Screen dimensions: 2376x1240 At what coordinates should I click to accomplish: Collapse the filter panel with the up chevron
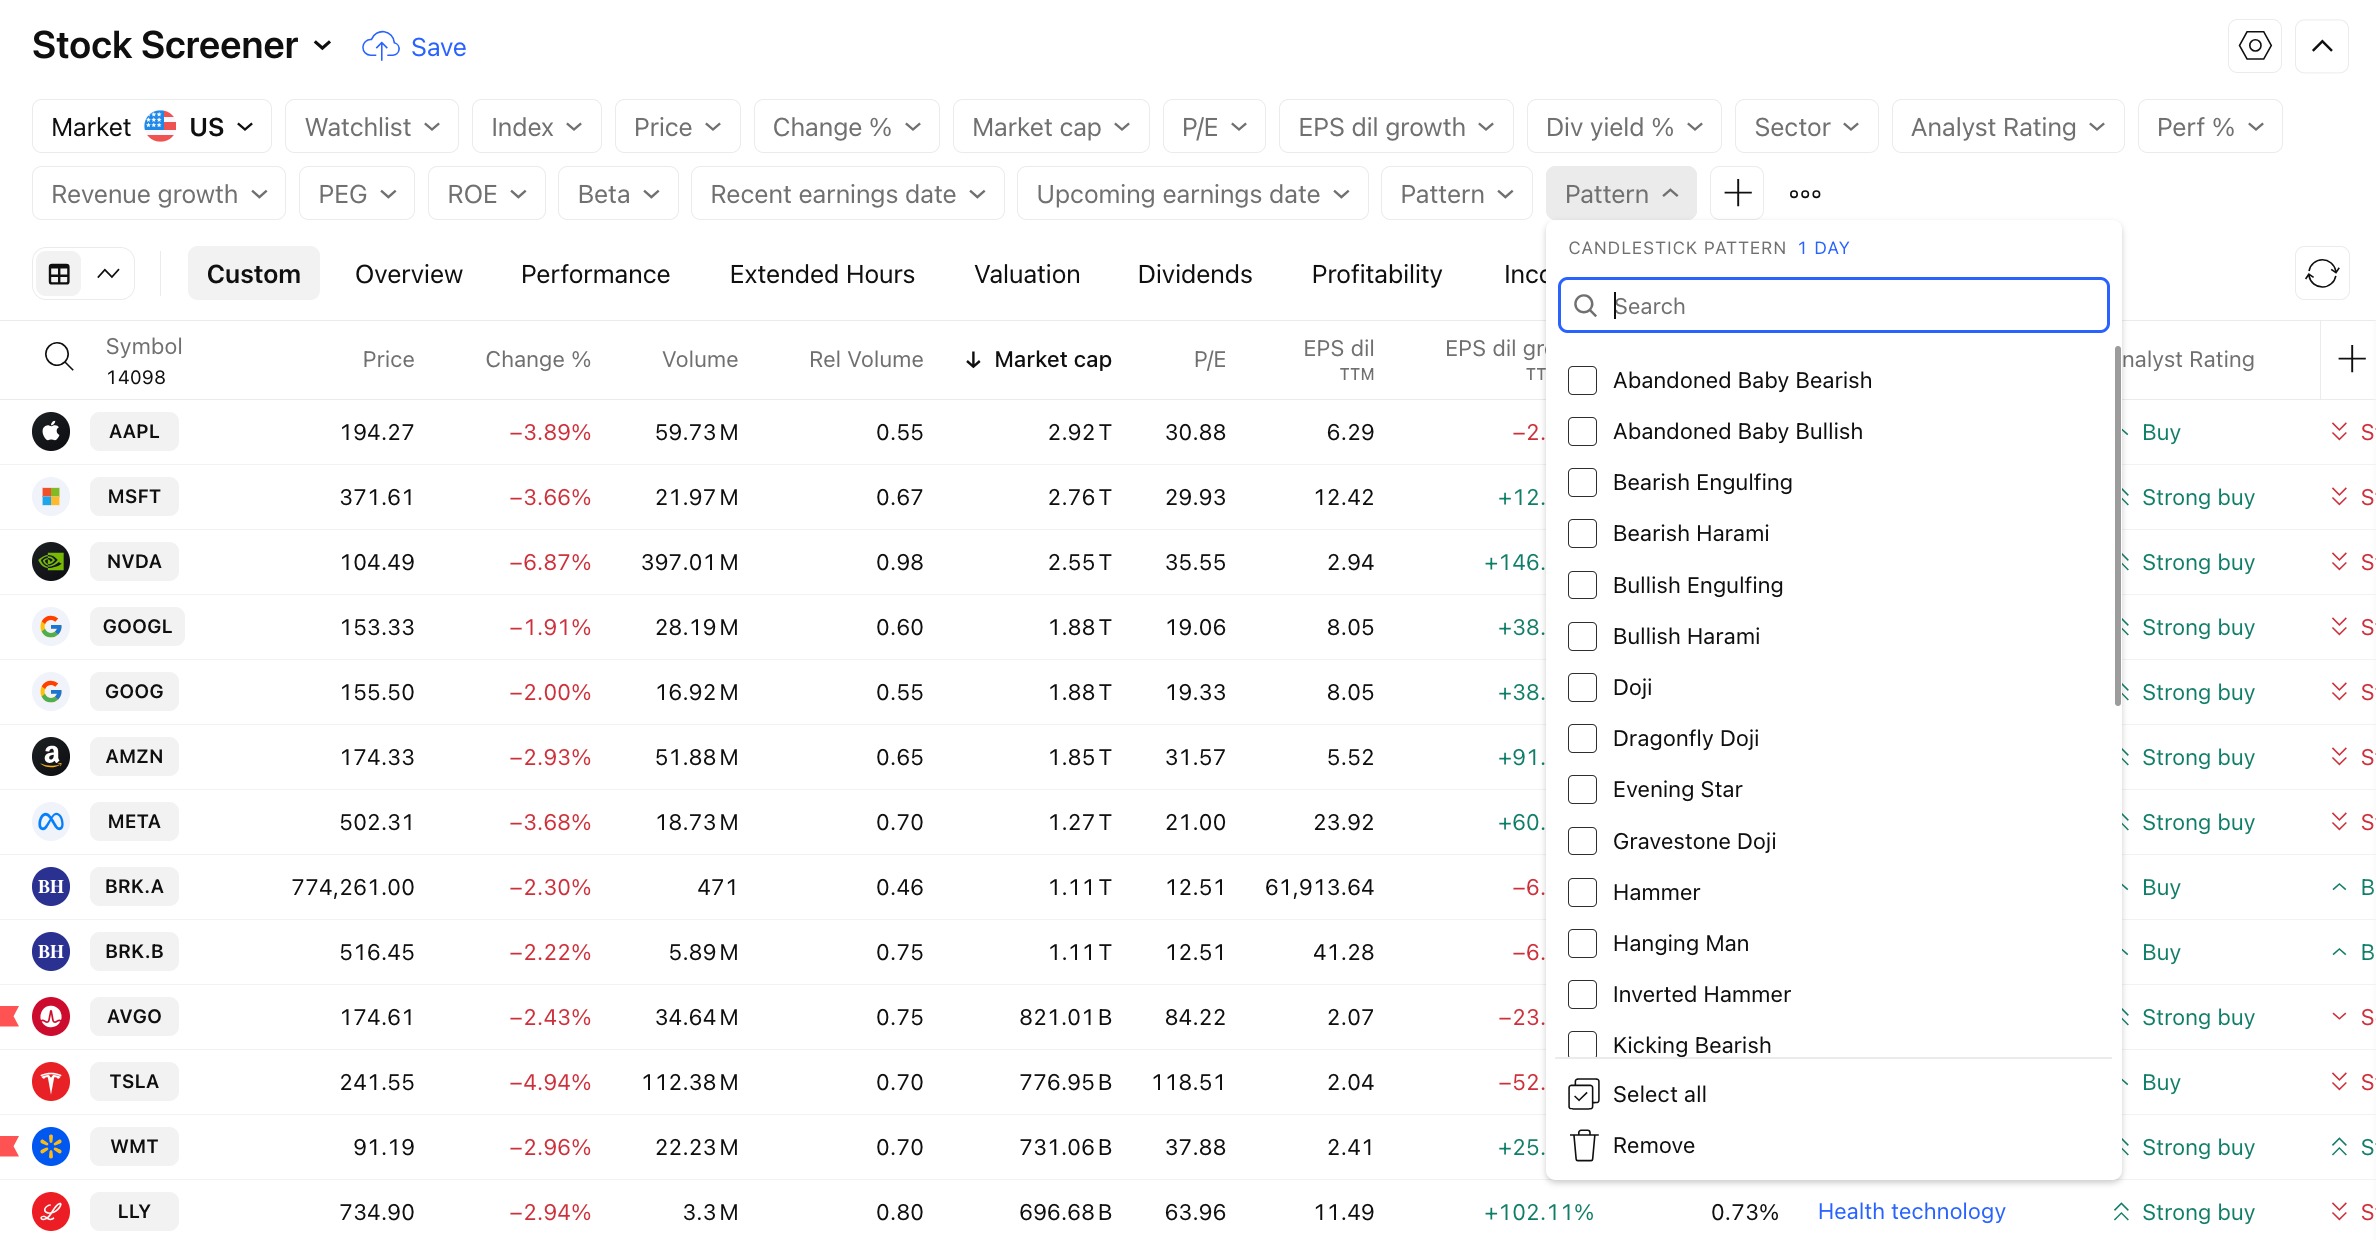[2321, 46]
